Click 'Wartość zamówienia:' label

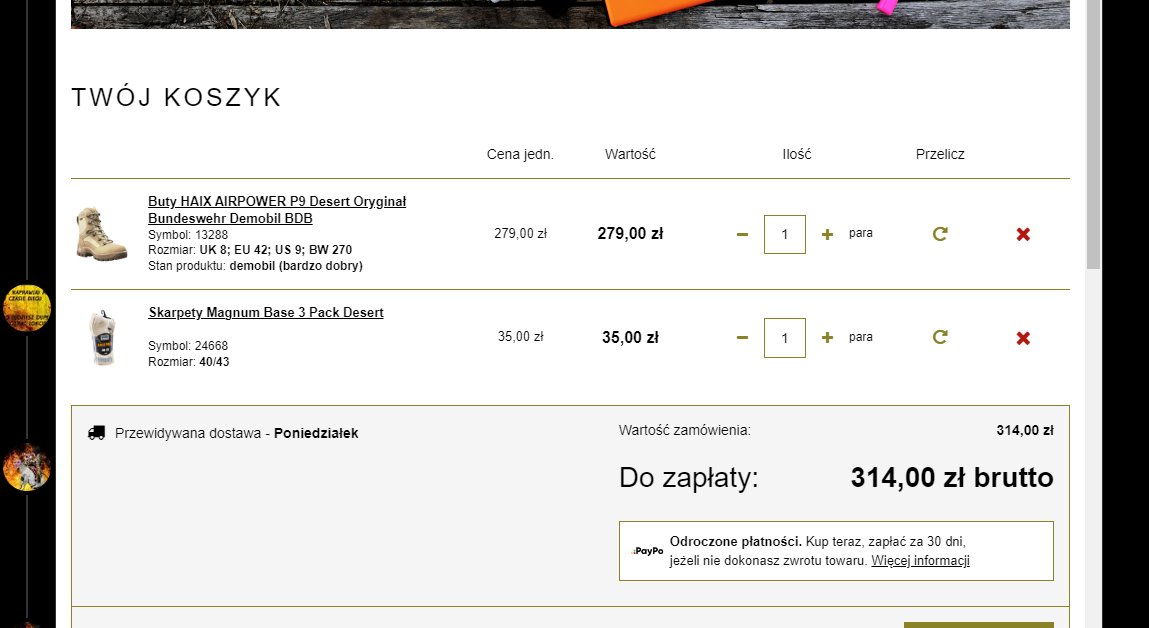click(x=684, y=430)
